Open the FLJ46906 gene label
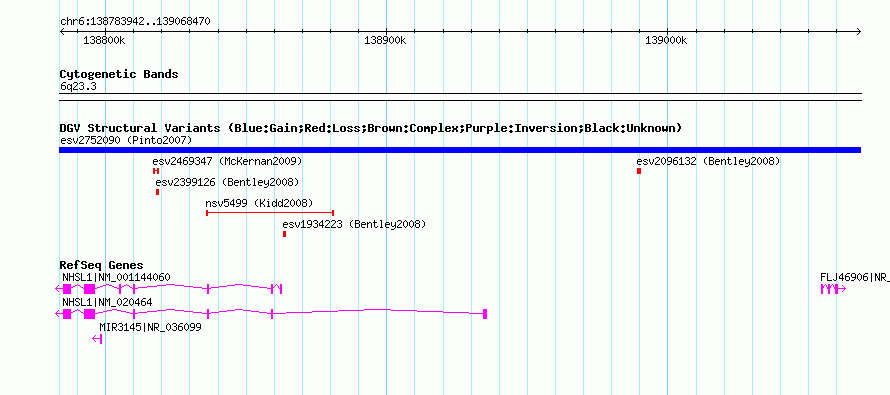890x395 pixels. [x=855, y=278]
